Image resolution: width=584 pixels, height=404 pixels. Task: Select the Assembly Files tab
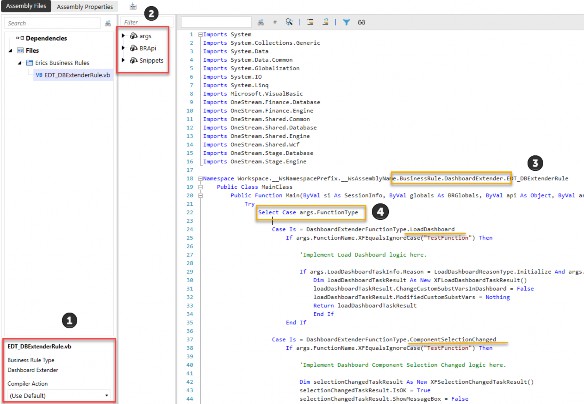pyautogui.click(x=26, y=6)
